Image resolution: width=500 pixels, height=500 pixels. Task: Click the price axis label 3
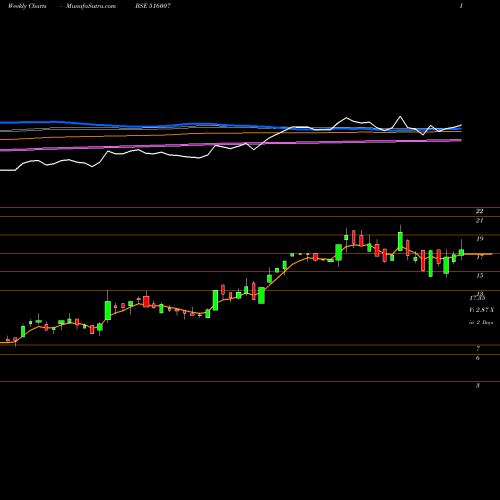click(x=478, y=386)
